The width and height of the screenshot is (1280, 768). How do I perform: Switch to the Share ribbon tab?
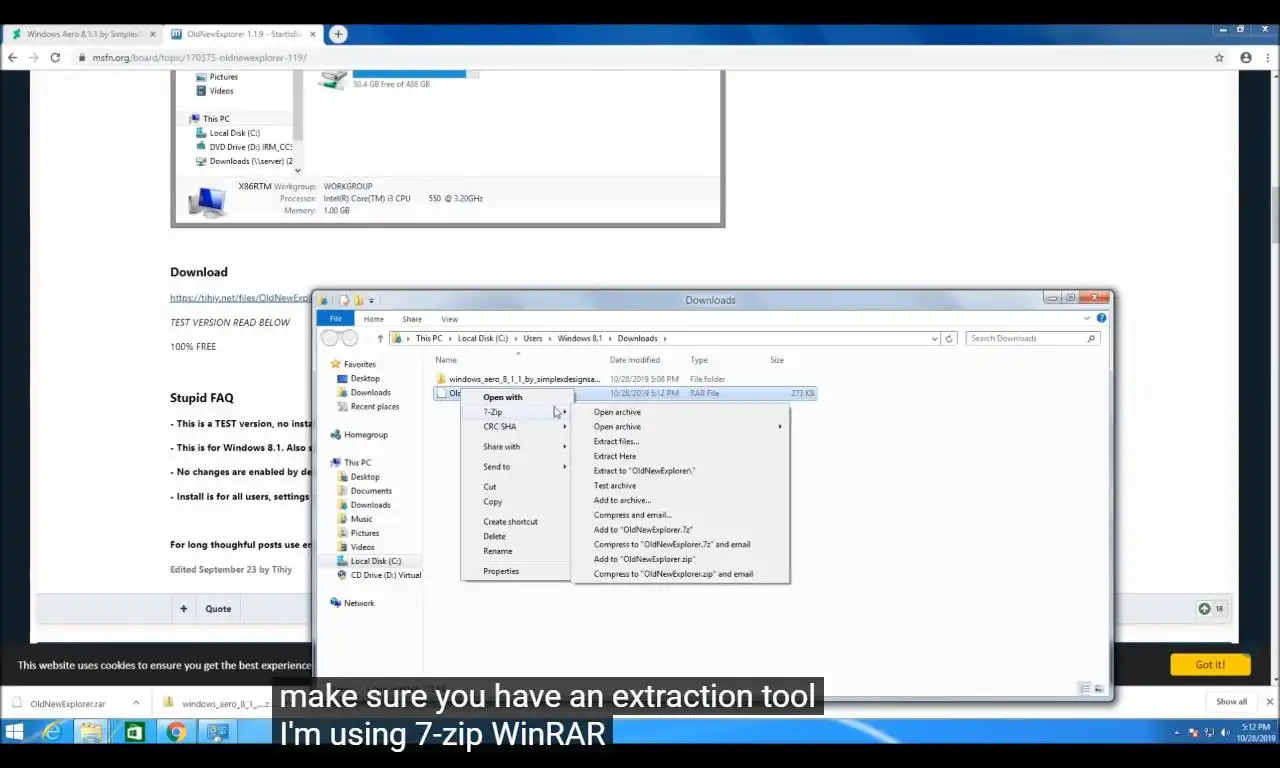pos(412,319)
